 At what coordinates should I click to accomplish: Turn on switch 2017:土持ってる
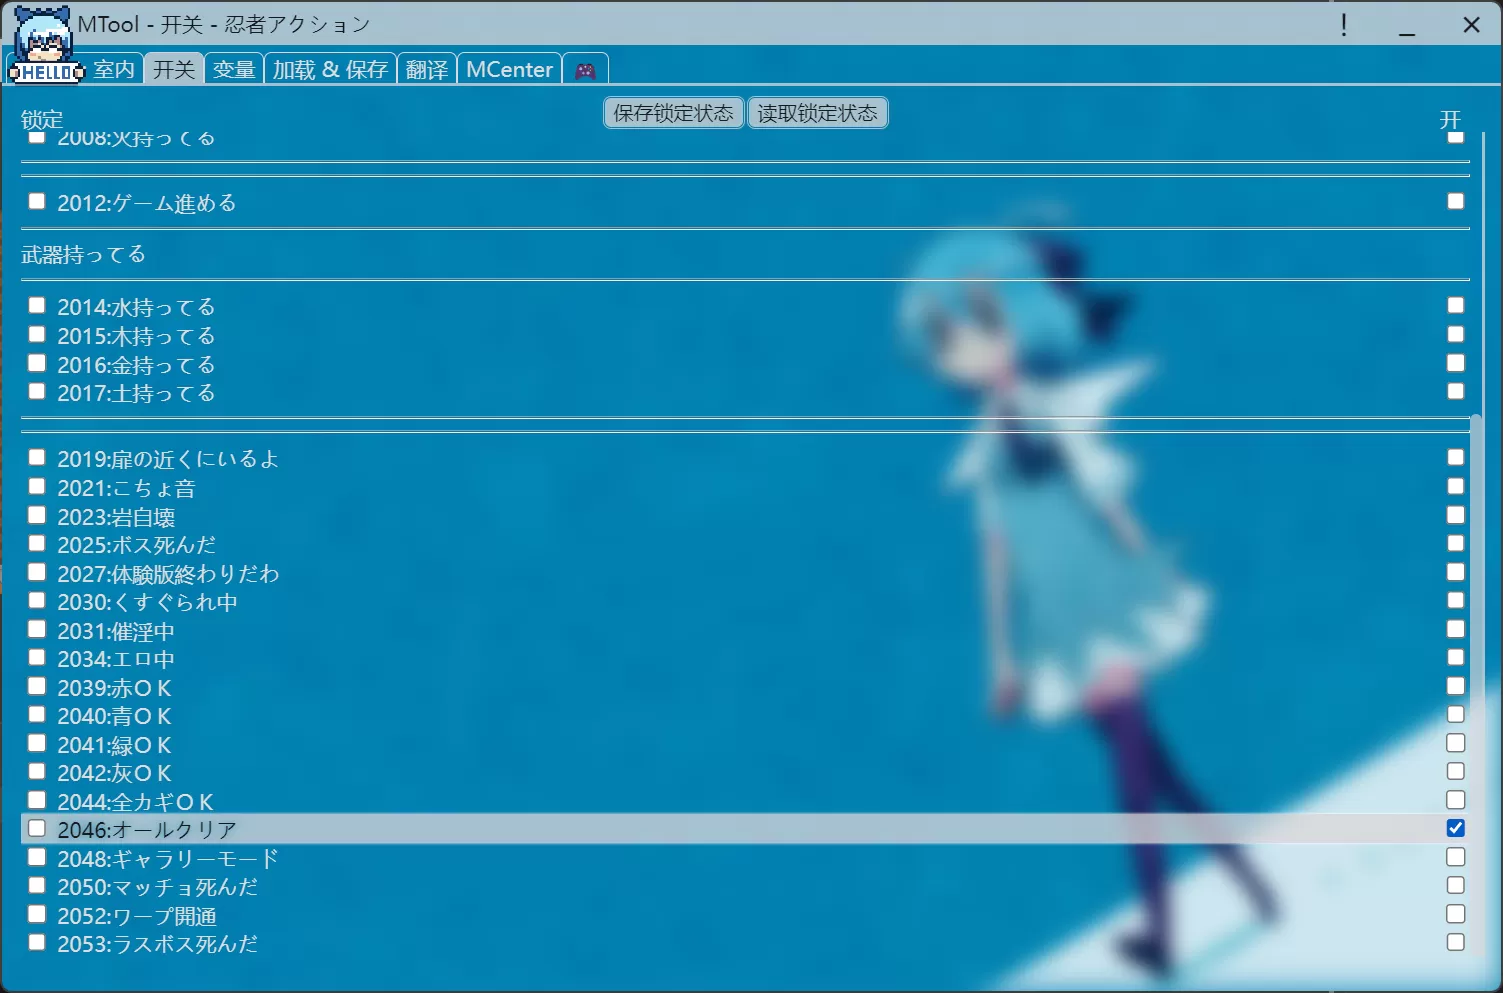(1456, 391)
